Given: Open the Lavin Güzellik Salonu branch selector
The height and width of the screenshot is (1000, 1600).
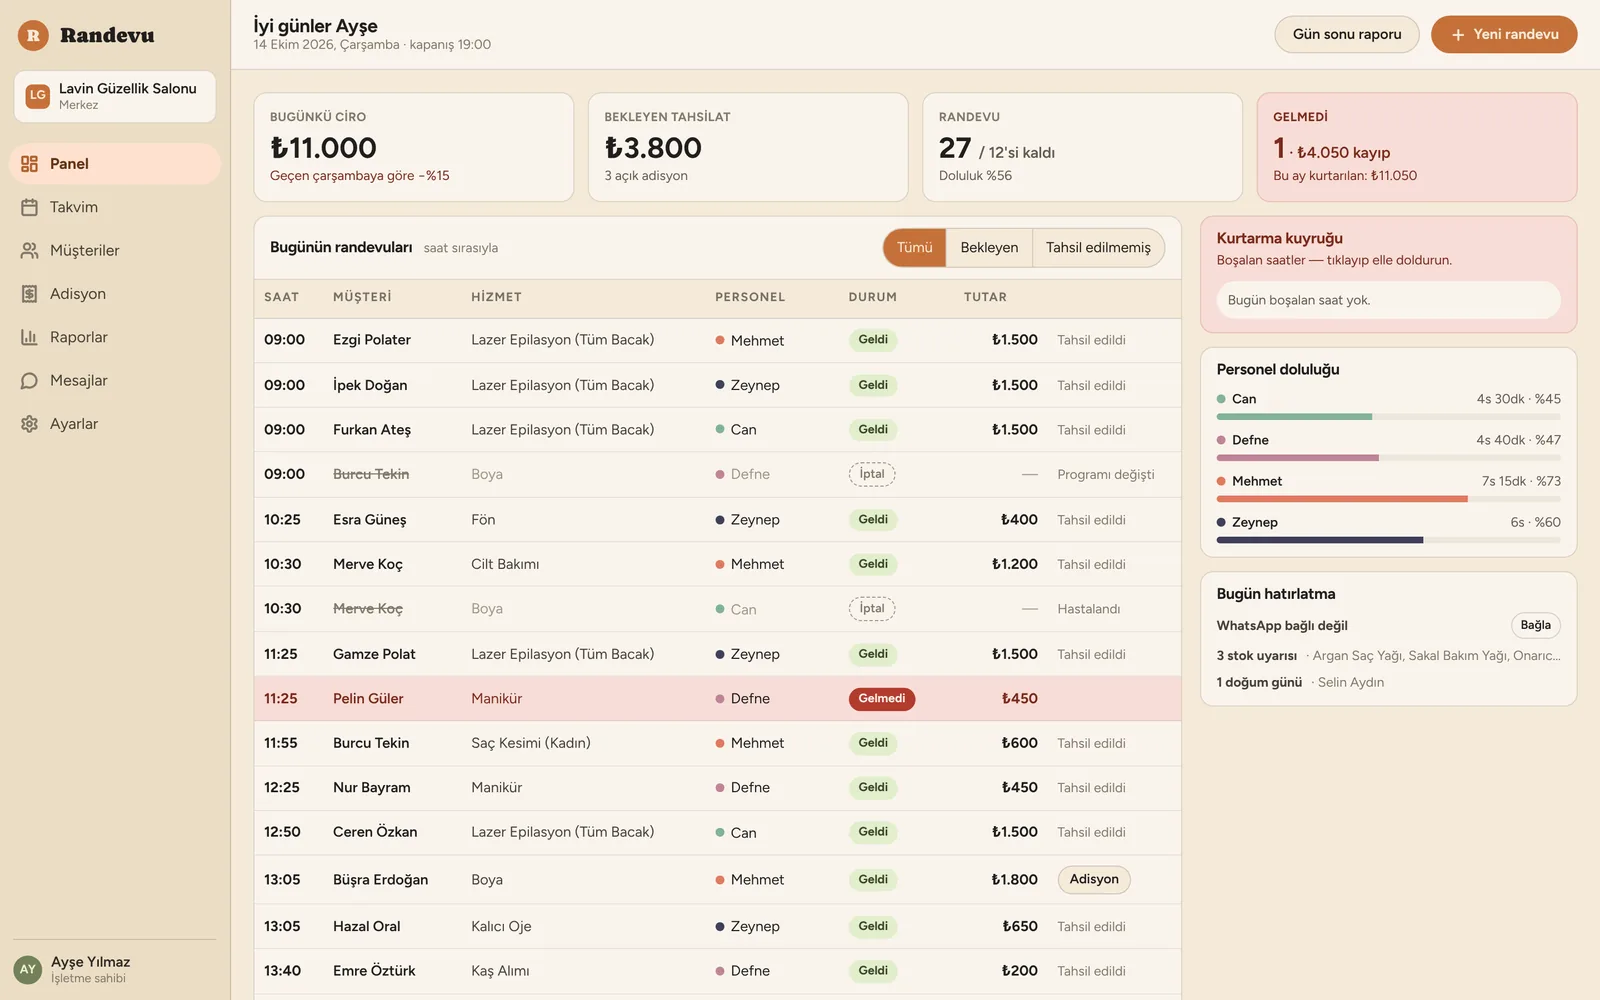Looking at the screenshot, I should pos(115,96).
